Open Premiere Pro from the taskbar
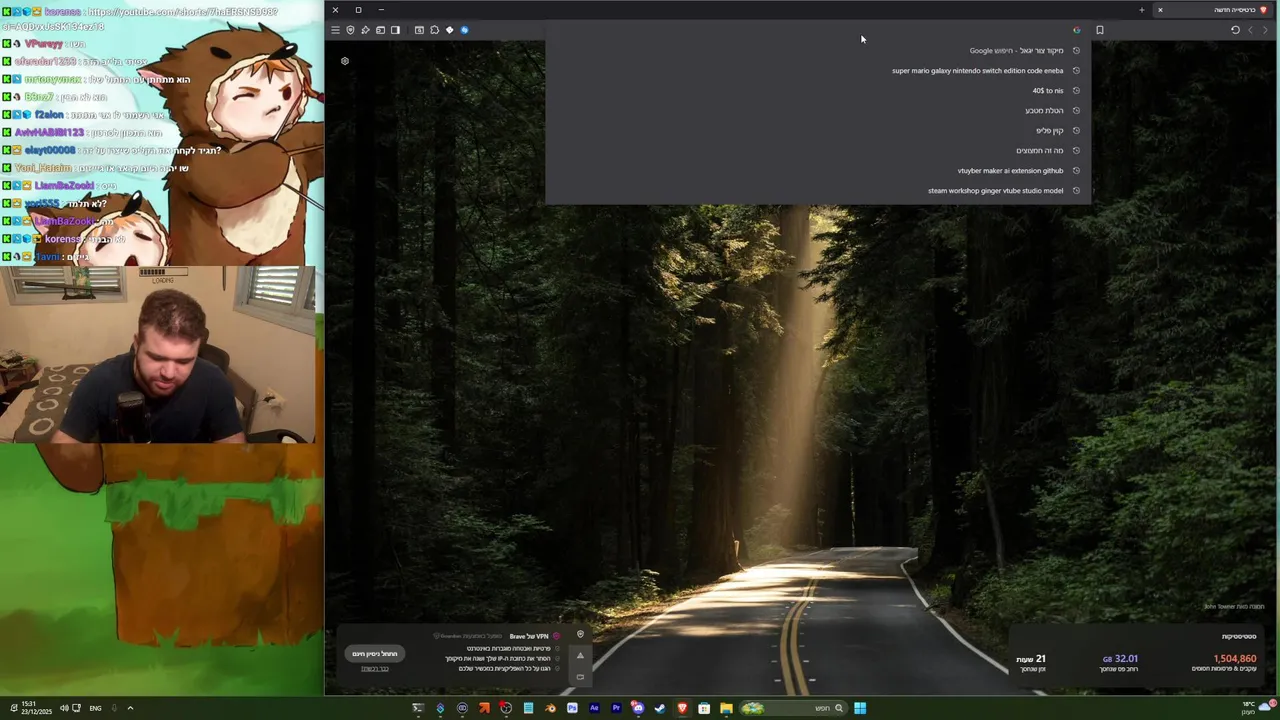The height and width of the screenshot is (720, 1280). click(x=616, y=708)
